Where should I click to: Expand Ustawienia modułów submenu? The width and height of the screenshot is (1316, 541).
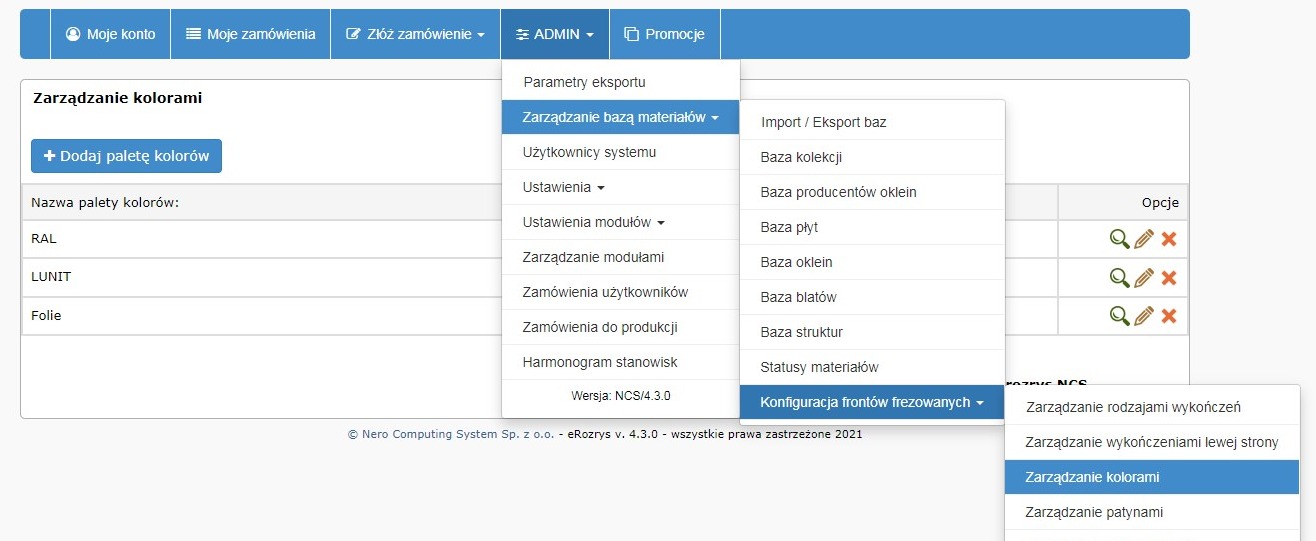(x=593, y=222)
